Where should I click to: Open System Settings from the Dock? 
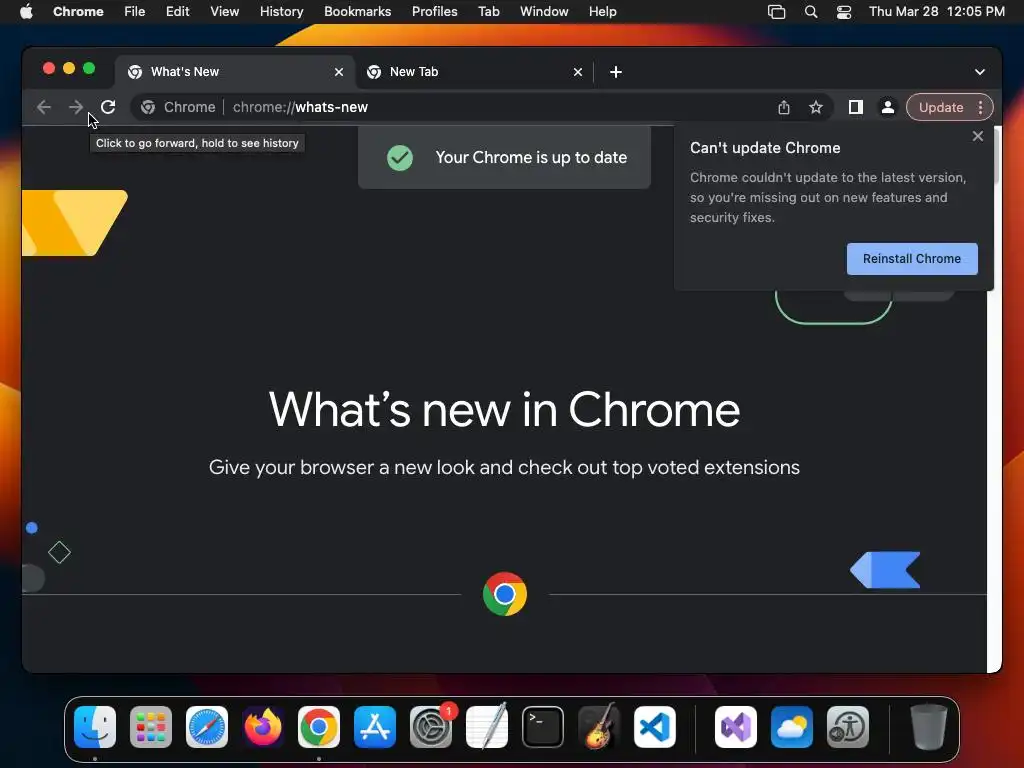[x=431, y=726]
